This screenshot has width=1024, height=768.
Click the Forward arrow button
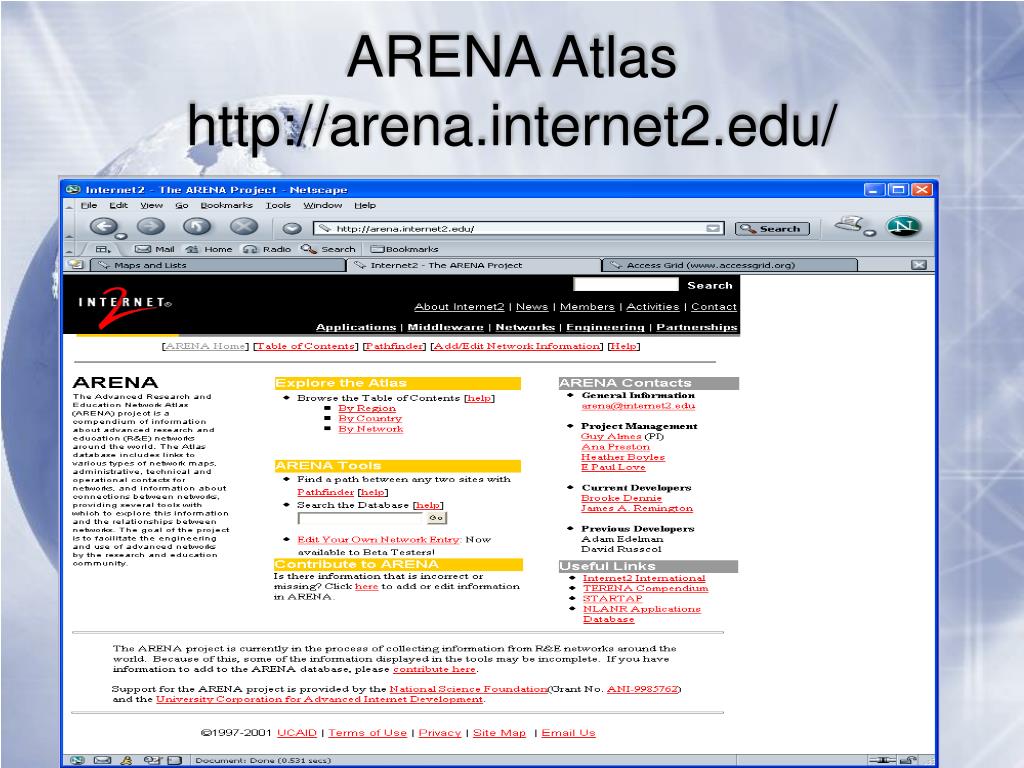coord(150,227)
